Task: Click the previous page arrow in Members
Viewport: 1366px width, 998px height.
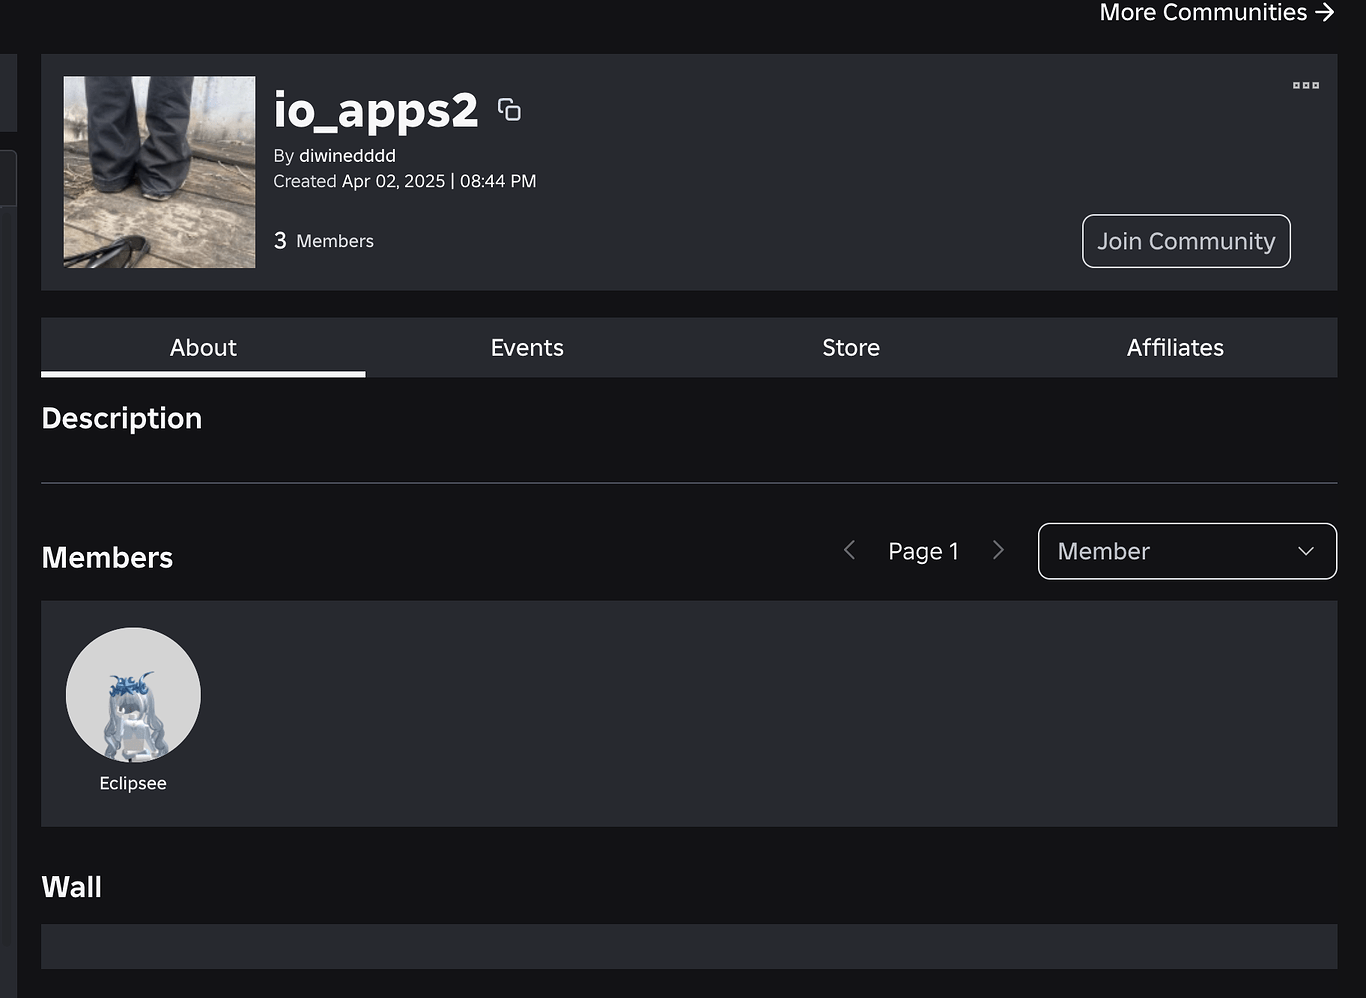Action: click(849, 550)
